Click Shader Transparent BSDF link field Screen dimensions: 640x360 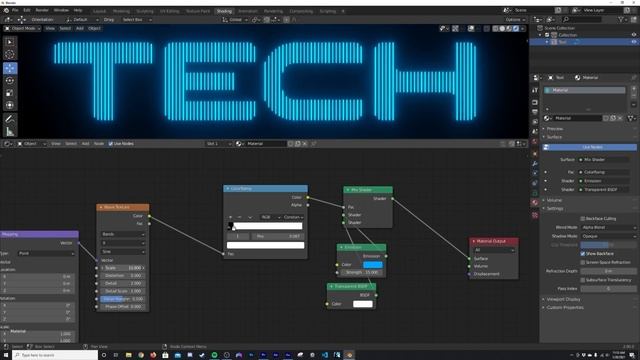(605, 190)
